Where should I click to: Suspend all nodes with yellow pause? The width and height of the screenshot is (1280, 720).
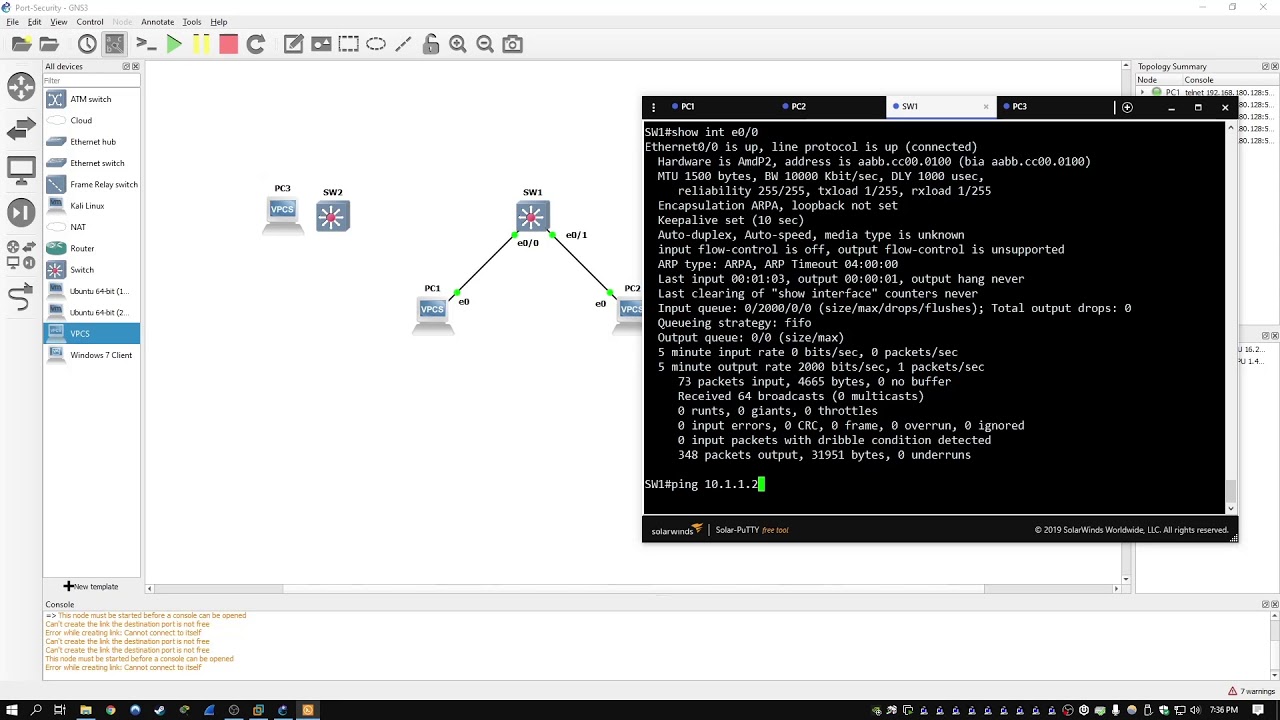[201, 44]
